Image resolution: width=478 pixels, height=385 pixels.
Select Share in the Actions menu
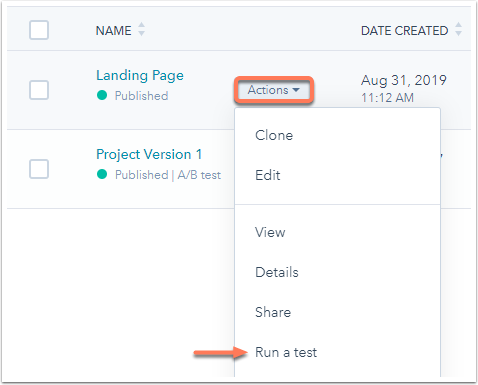click(x=273, y=312)
